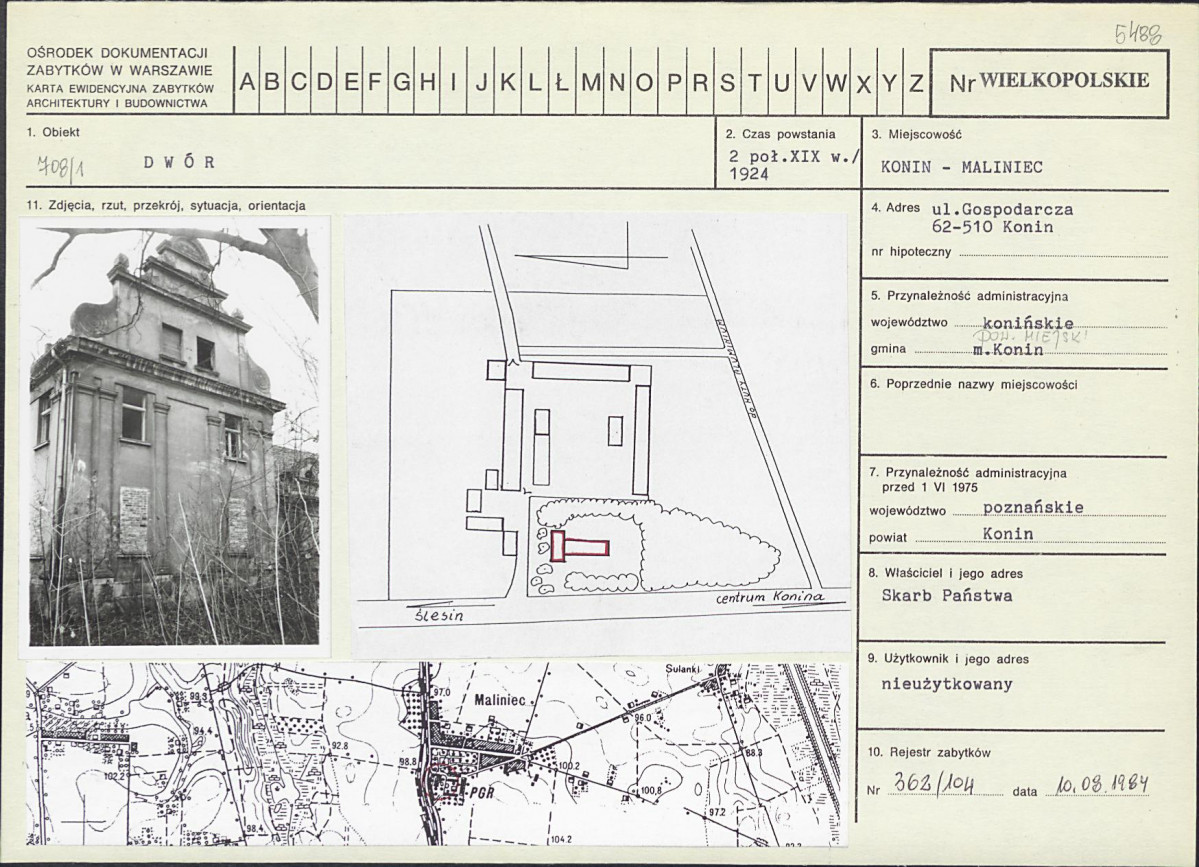The width and height of the screenshot is (1199, 867).
Task: Click 'Konin' powiat value
Action: (x=1008, y=534)
